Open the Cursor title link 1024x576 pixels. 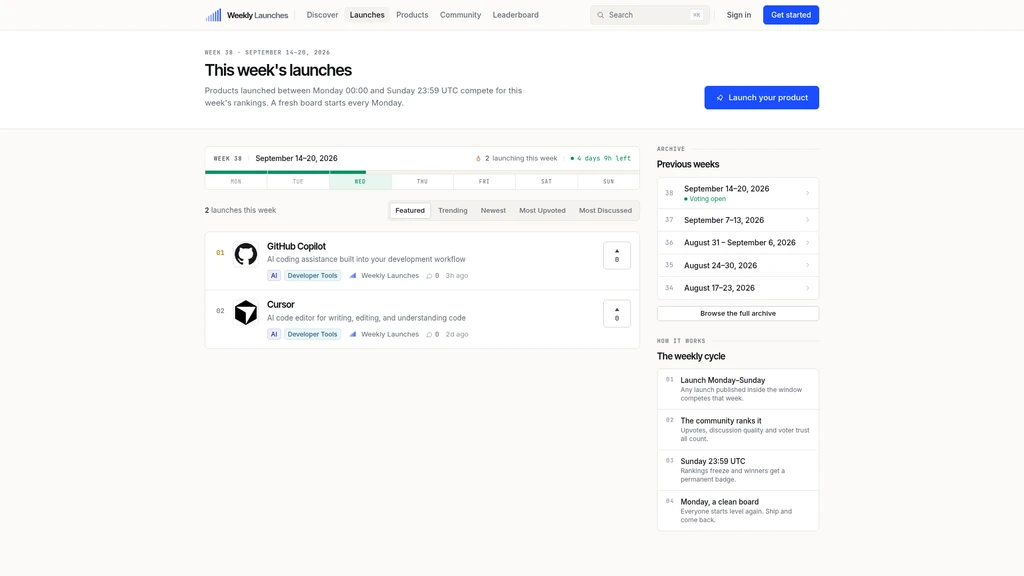(x=281, y=304)
